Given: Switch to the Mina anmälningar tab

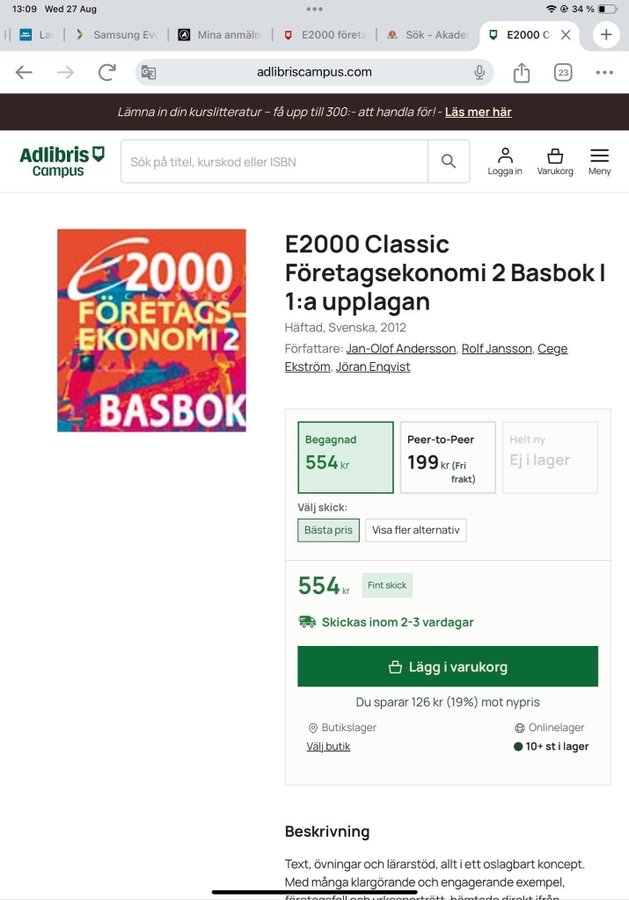Looking at the screenshot, I should point(222,35).
